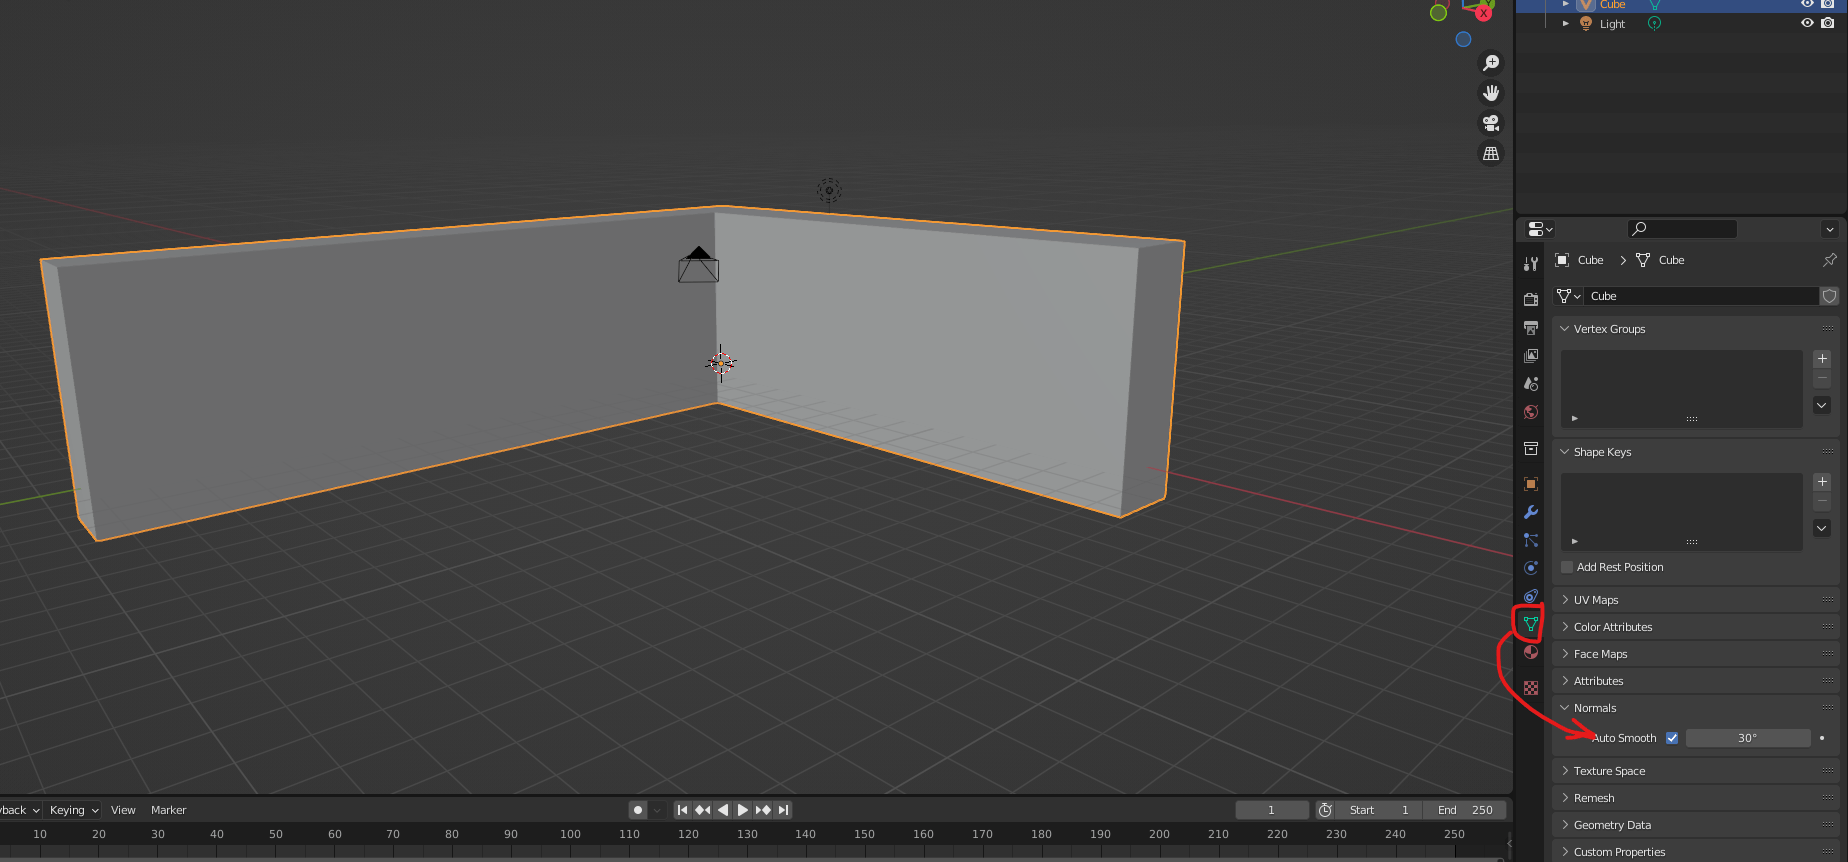The image size is (1848, 862).
Task: Open the timeline Marker menu
Action: coord(169,810)
